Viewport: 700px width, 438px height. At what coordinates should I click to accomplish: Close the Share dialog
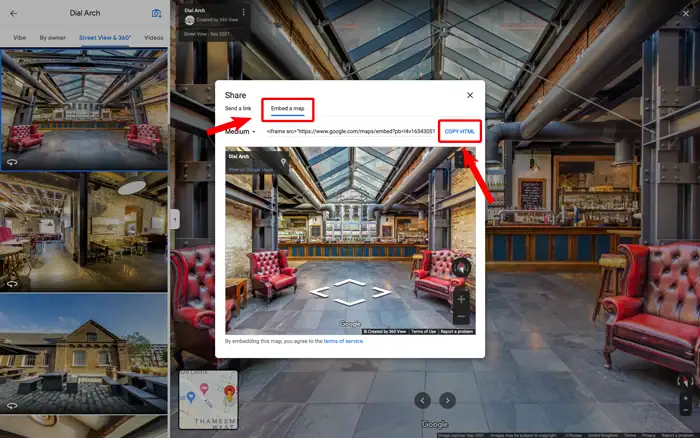(470, 95)
